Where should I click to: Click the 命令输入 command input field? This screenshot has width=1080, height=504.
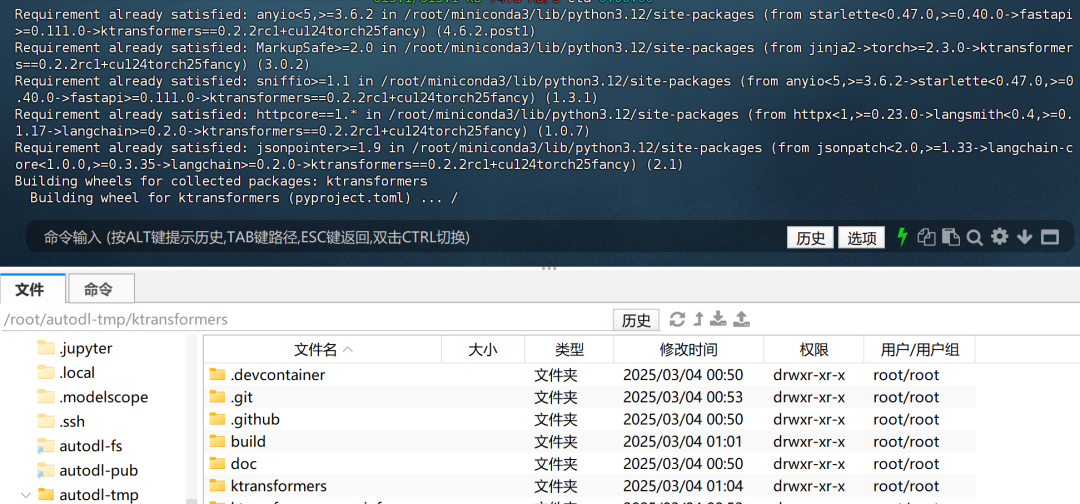pos(400,237)
